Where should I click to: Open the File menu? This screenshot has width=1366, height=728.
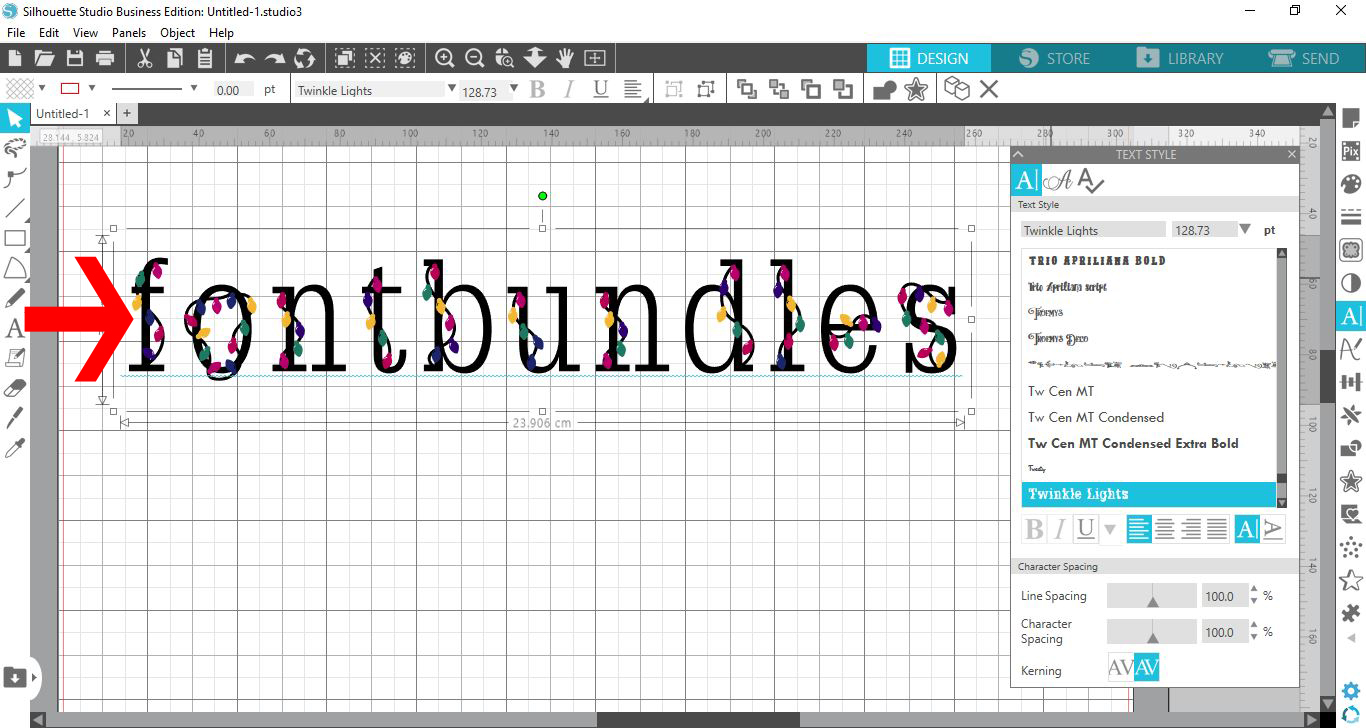click(16, 33)
